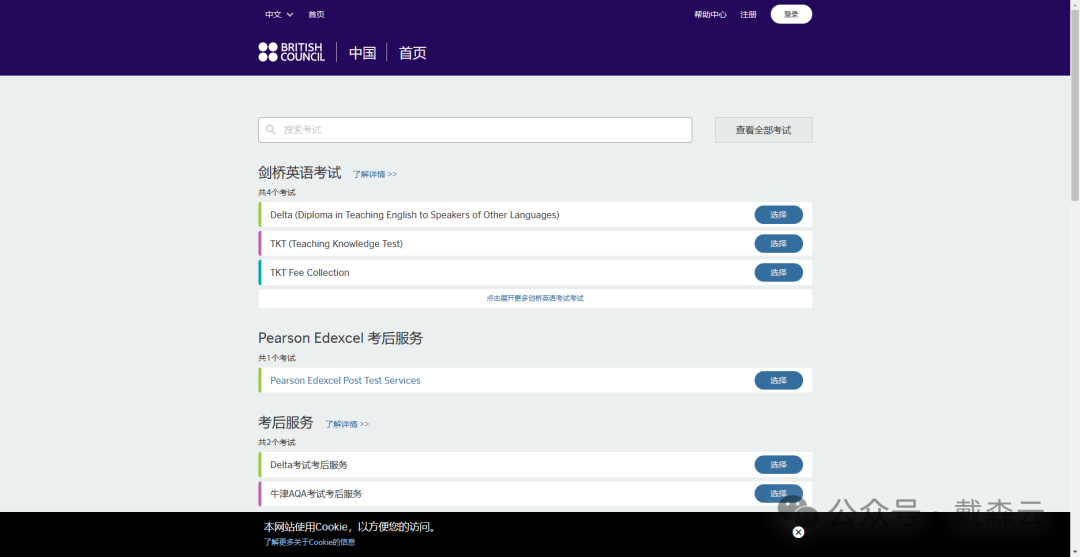Click the 牛津AQA考试考后服务 row text

point(316,494)
